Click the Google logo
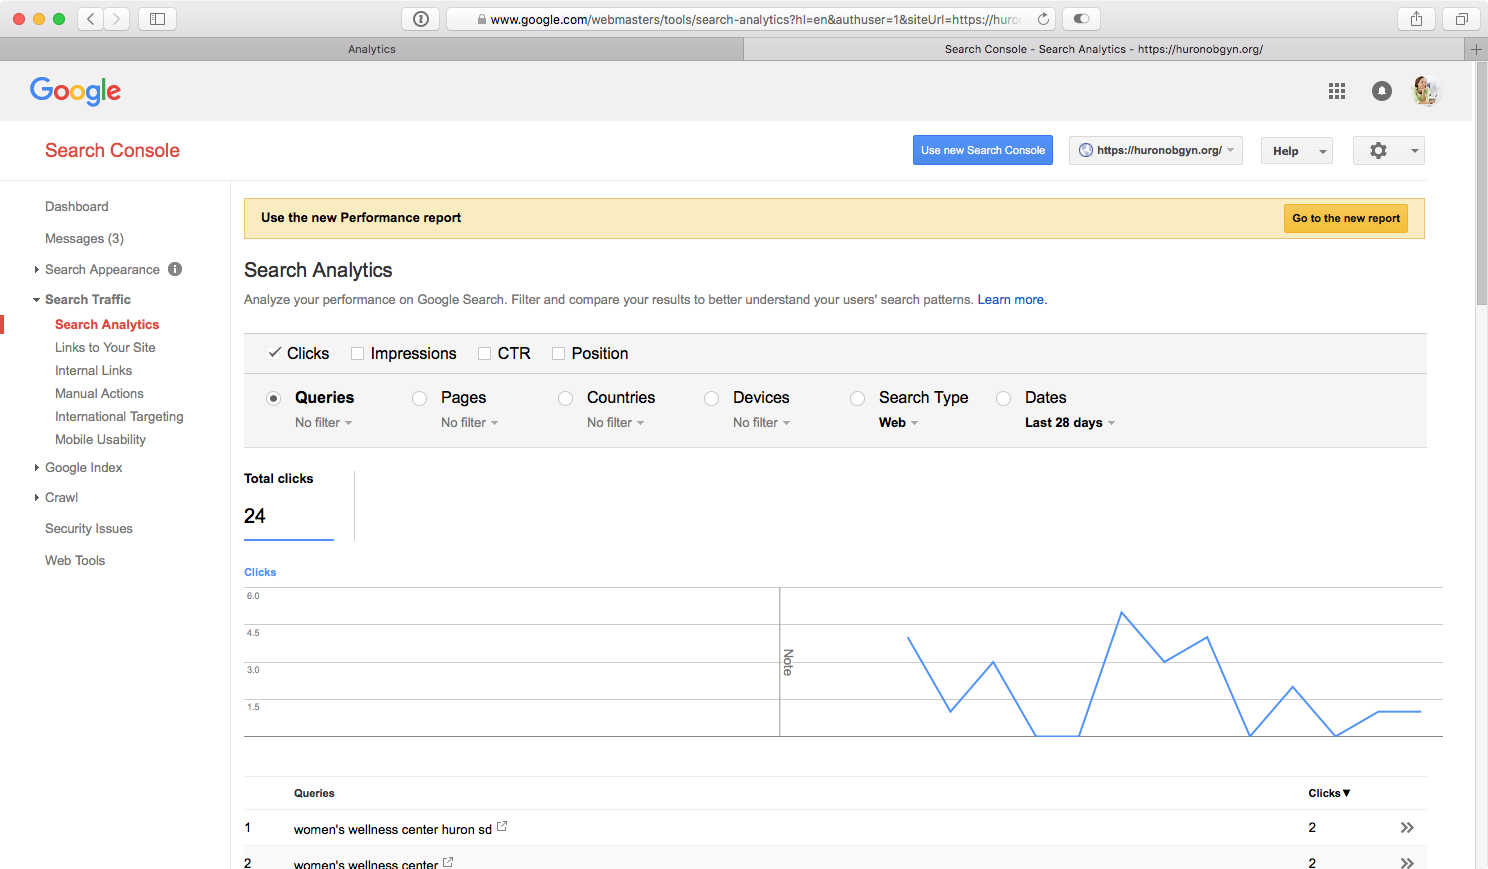This screenshot has width=1488, height=869. pyautogui.click(x=75, y=91)
